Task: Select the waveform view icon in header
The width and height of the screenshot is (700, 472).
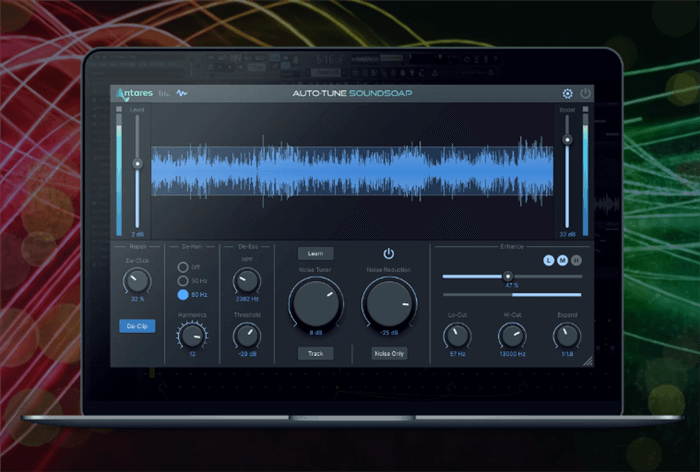Action: click(x=182, y=93)
